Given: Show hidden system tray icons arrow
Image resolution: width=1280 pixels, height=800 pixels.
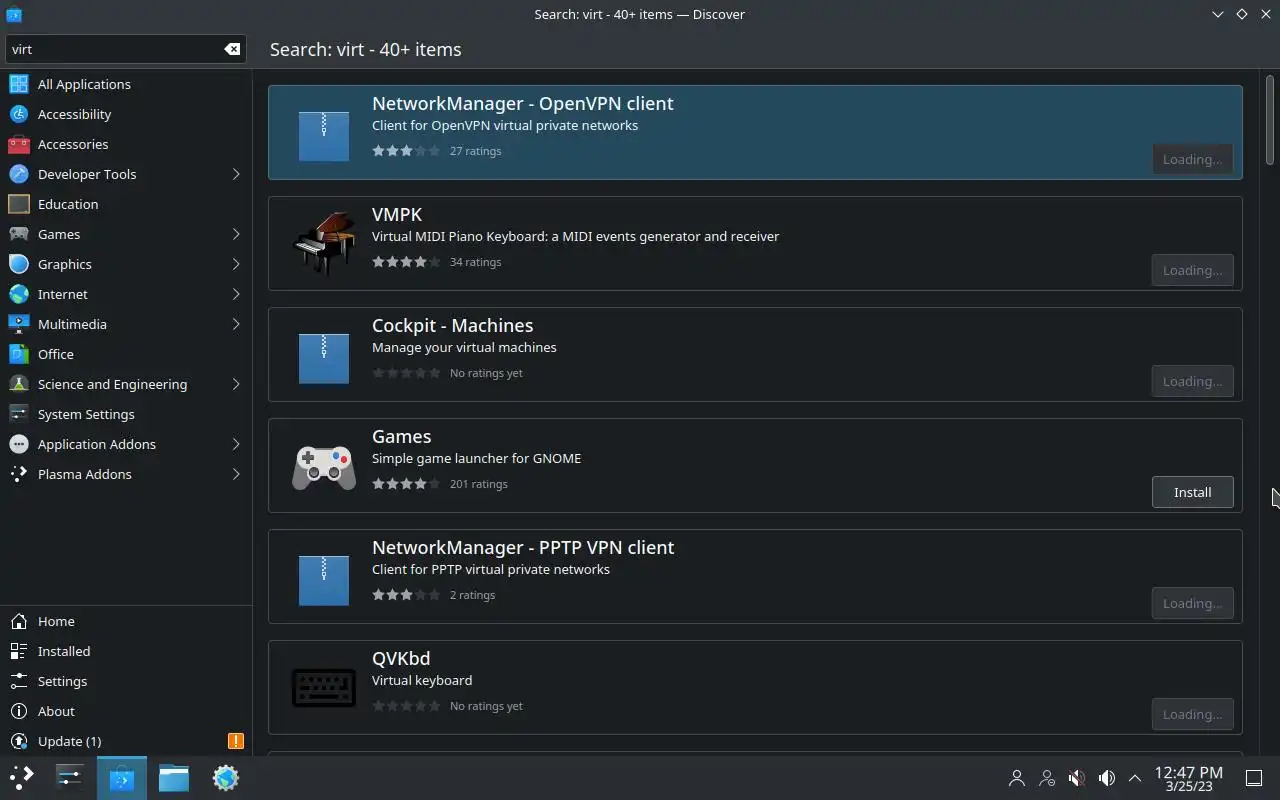Looking at the screenshot, I should pyautogui.click(x=1135, y=778).
